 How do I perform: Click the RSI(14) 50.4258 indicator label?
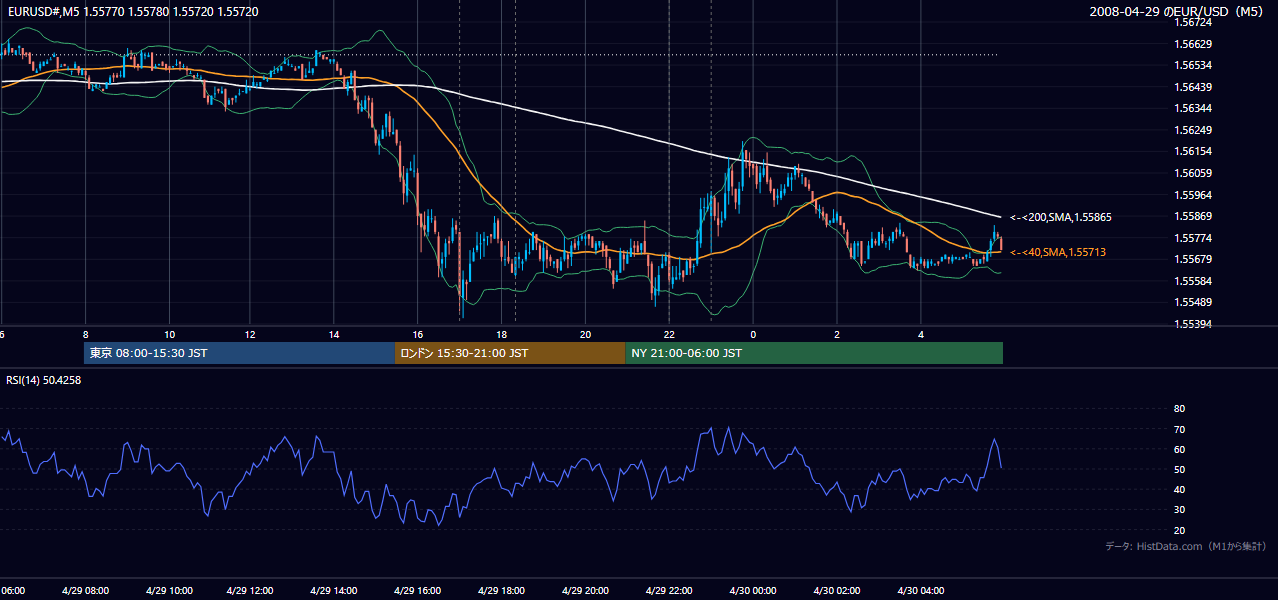43,380
